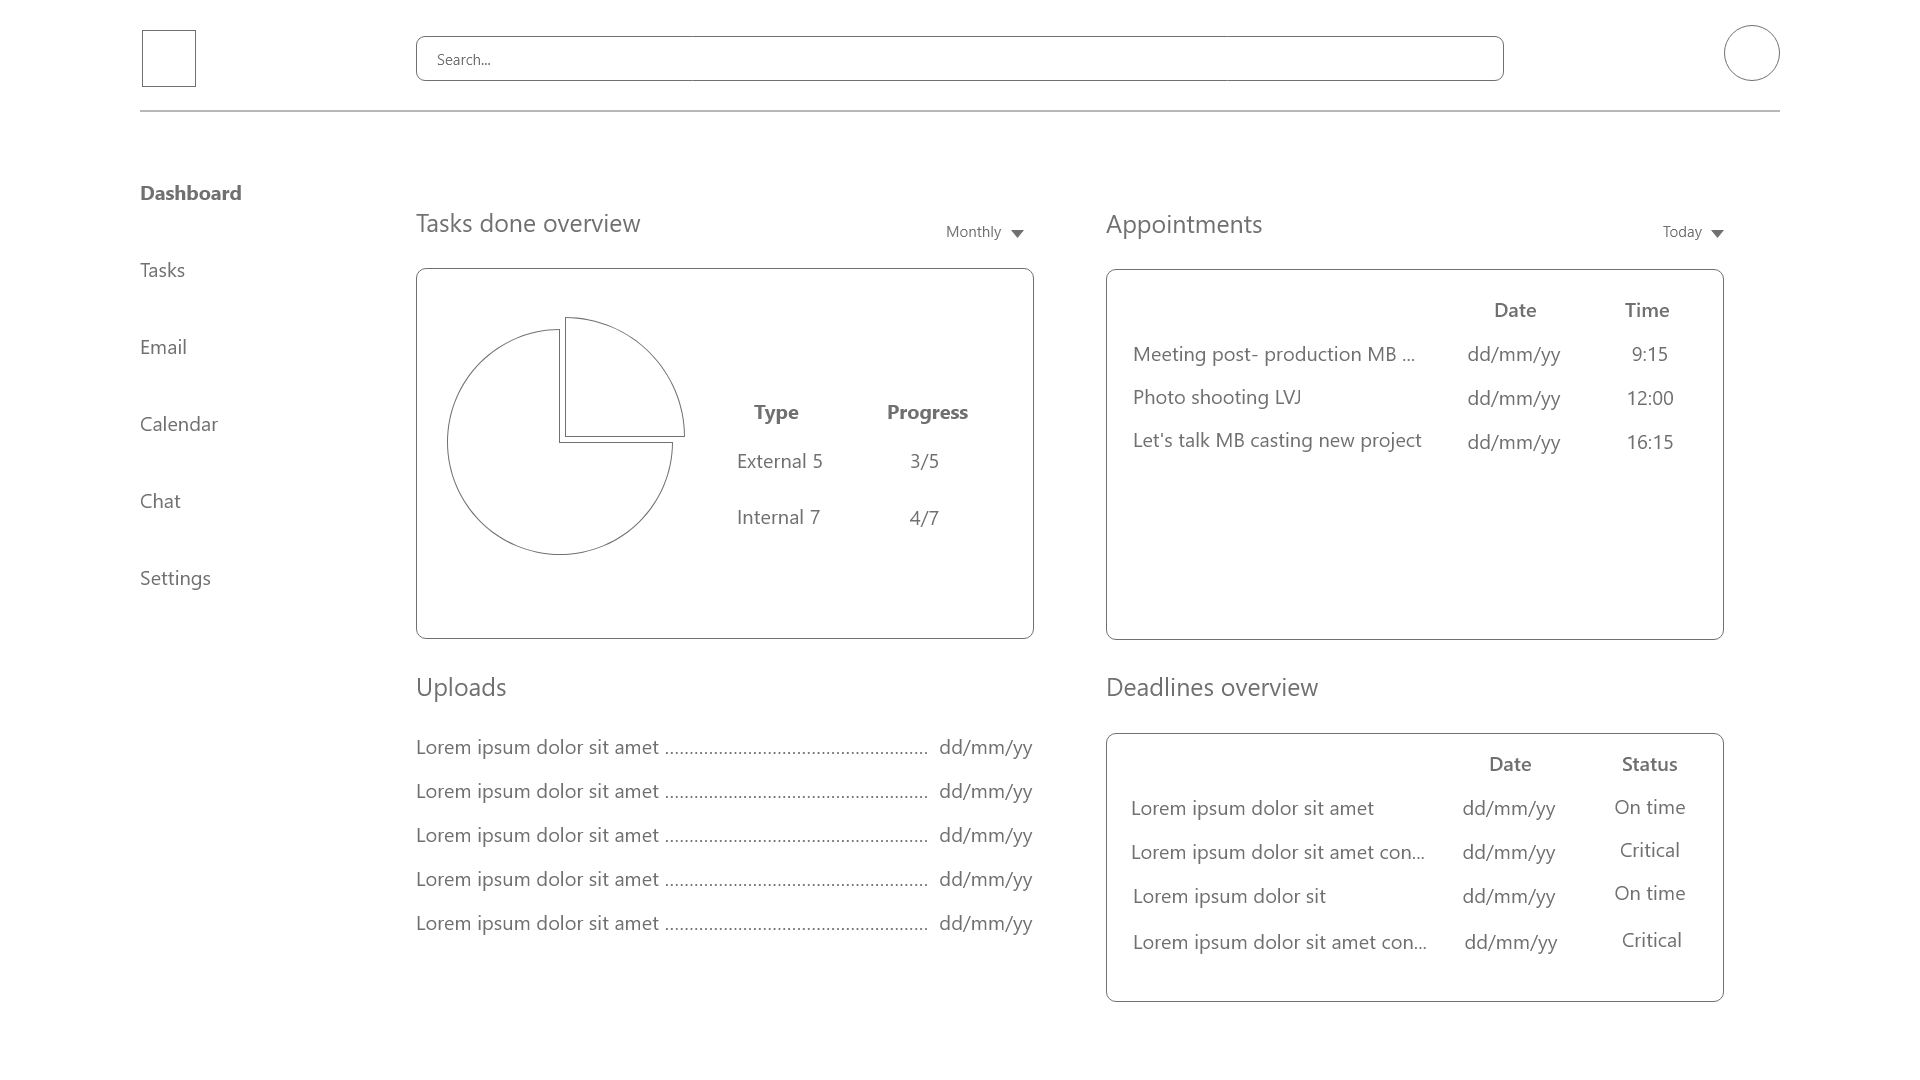Select the Internal 7 task type
The height and width of the screenshot is (1080, 1920).
click(778, 517)
